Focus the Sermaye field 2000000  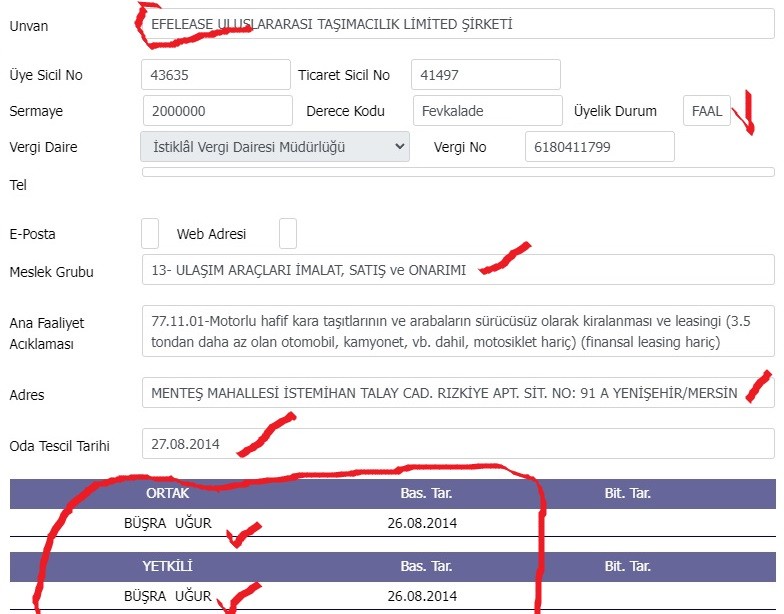(x=218, y=110)
